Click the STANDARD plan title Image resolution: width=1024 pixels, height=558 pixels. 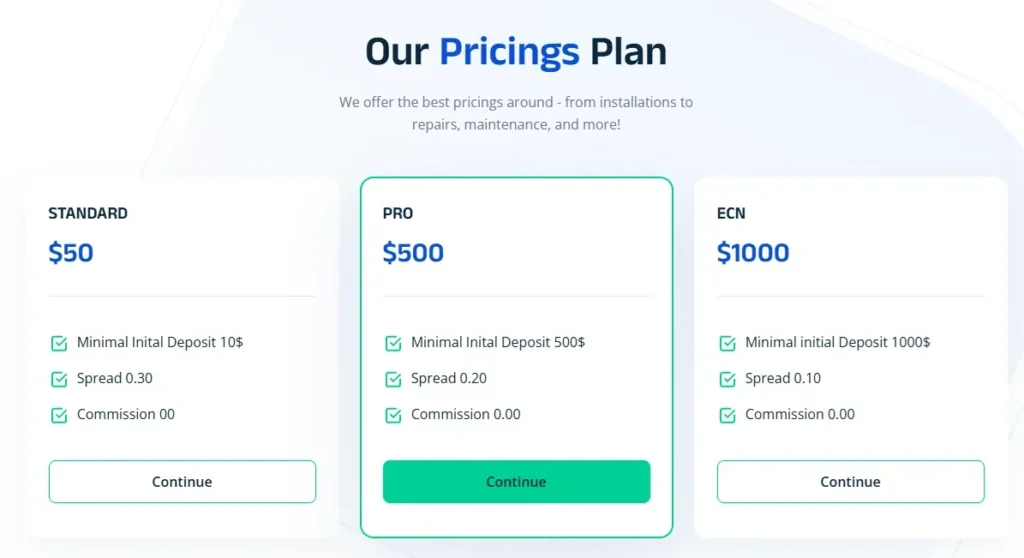click(x=88, y=213)
